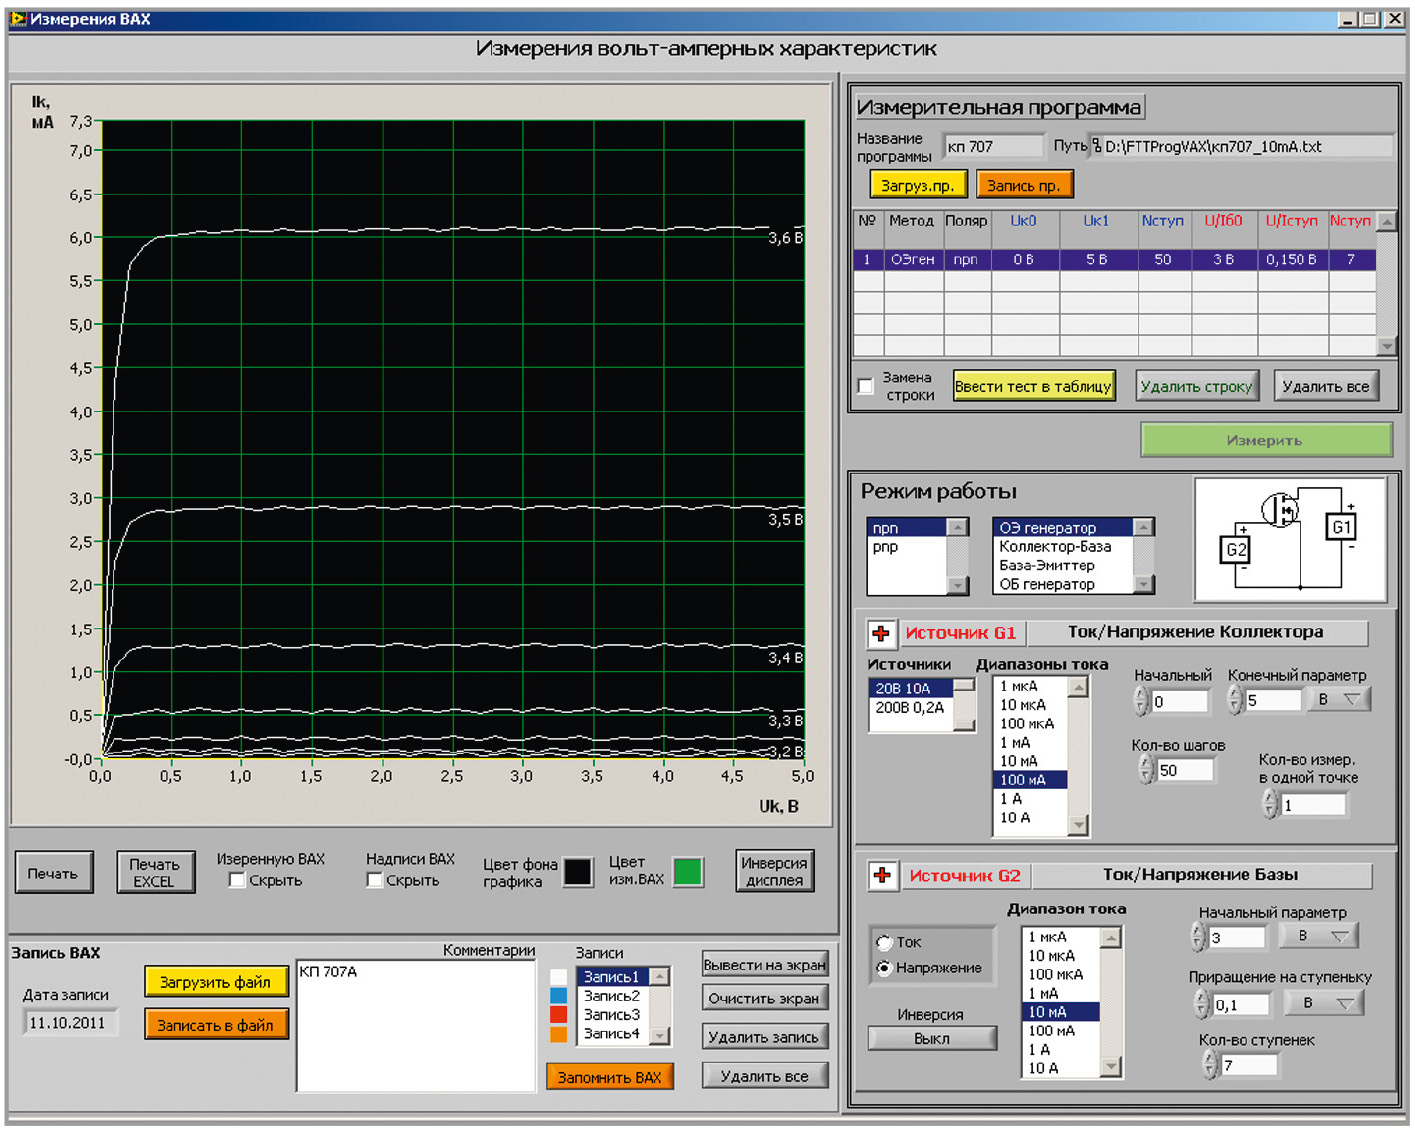The image size is (1415, 1131).
Task: Click the Загруз.пр. button
Action: point(918,186)
